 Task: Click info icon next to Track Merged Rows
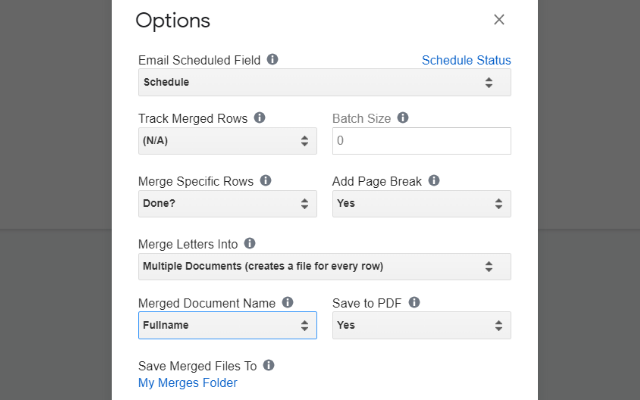pos(259,118)
